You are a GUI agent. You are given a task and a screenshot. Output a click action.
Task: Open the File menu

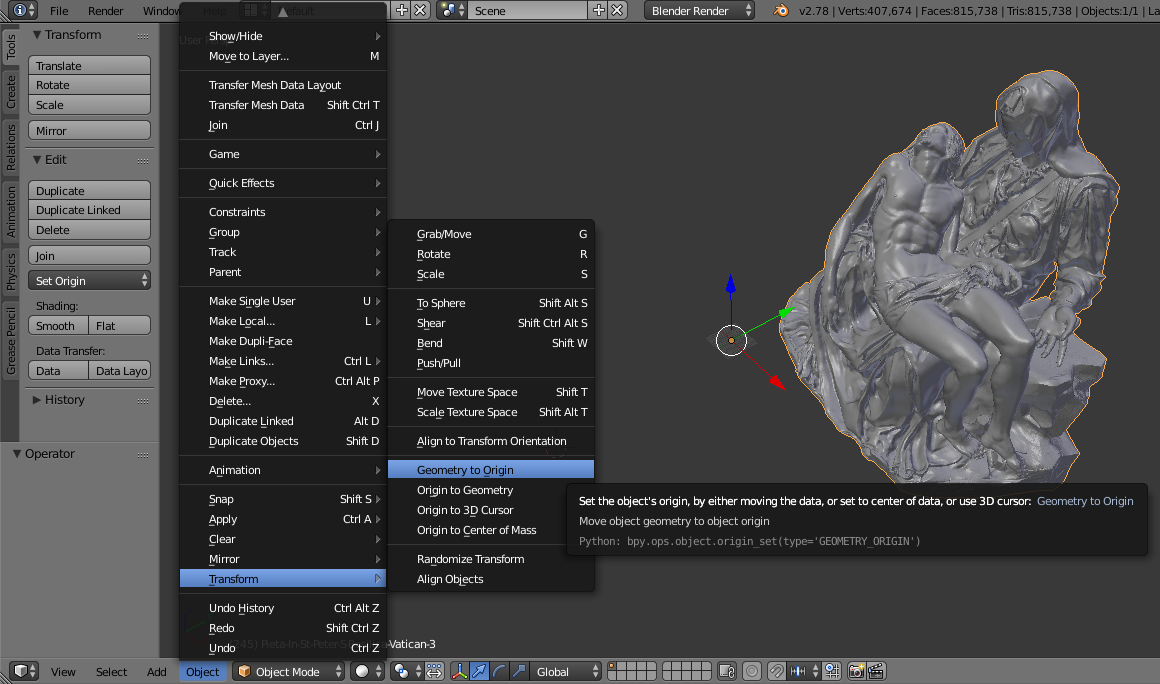(59, 10)
